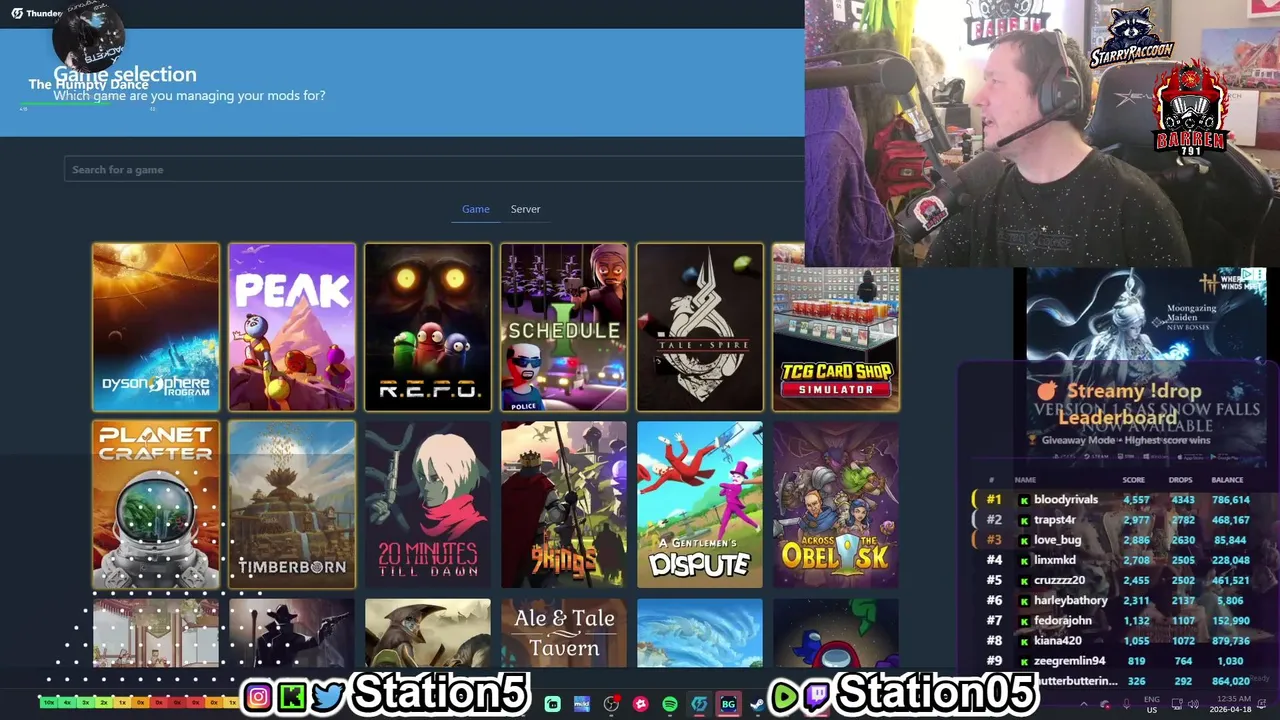Image resolution: width=1280 pixels, height=720 pixels.
Task: Choose the Planet Crafter game tile
Action: (x=156, y=504)
